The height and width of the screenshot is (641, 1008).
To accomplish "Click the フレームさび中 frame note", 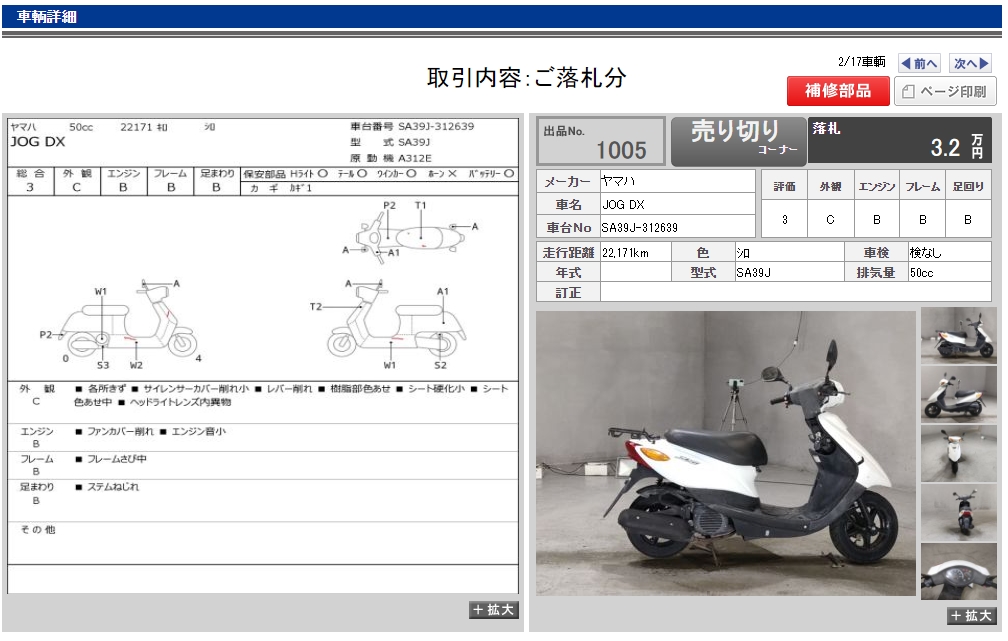I will coord(117,459).
